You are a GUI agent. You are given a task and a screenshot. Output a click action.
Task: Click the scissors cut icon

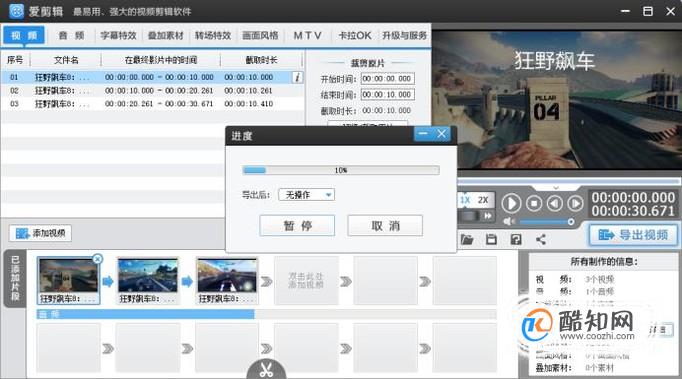tap(266, 369)
